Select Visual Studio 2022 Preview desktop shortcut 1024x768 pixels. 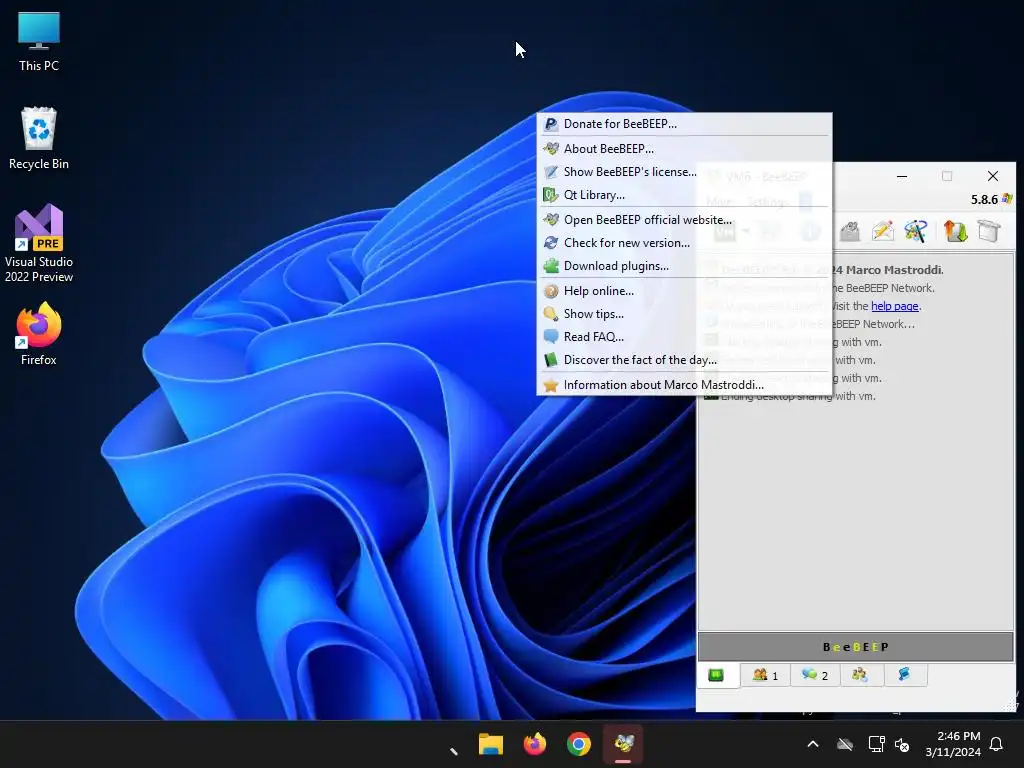pyautogui.click(x=39, y=243)
